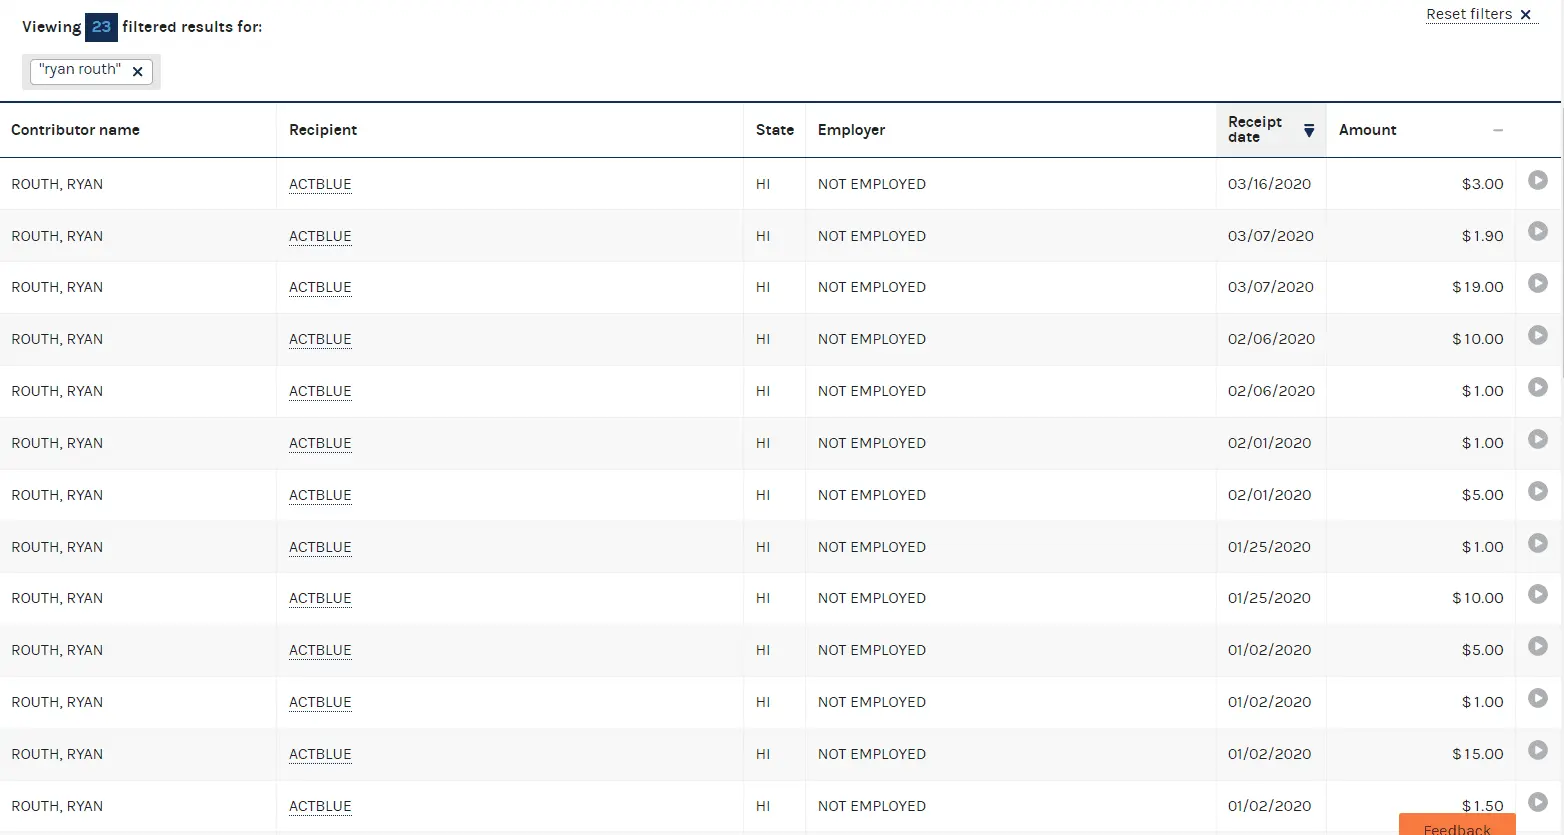Click the Employer column header
The image size is (1564, 835).
pyautogui.click(x=851, y=130)
